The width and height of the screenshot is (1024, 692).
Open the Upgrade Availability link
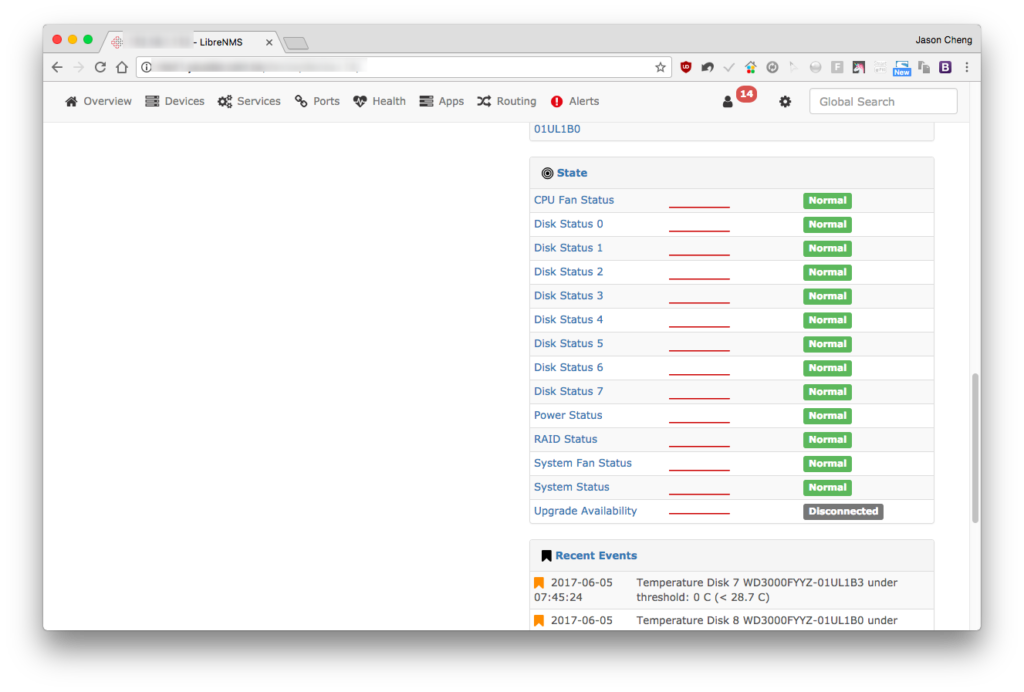click(585, 511)
